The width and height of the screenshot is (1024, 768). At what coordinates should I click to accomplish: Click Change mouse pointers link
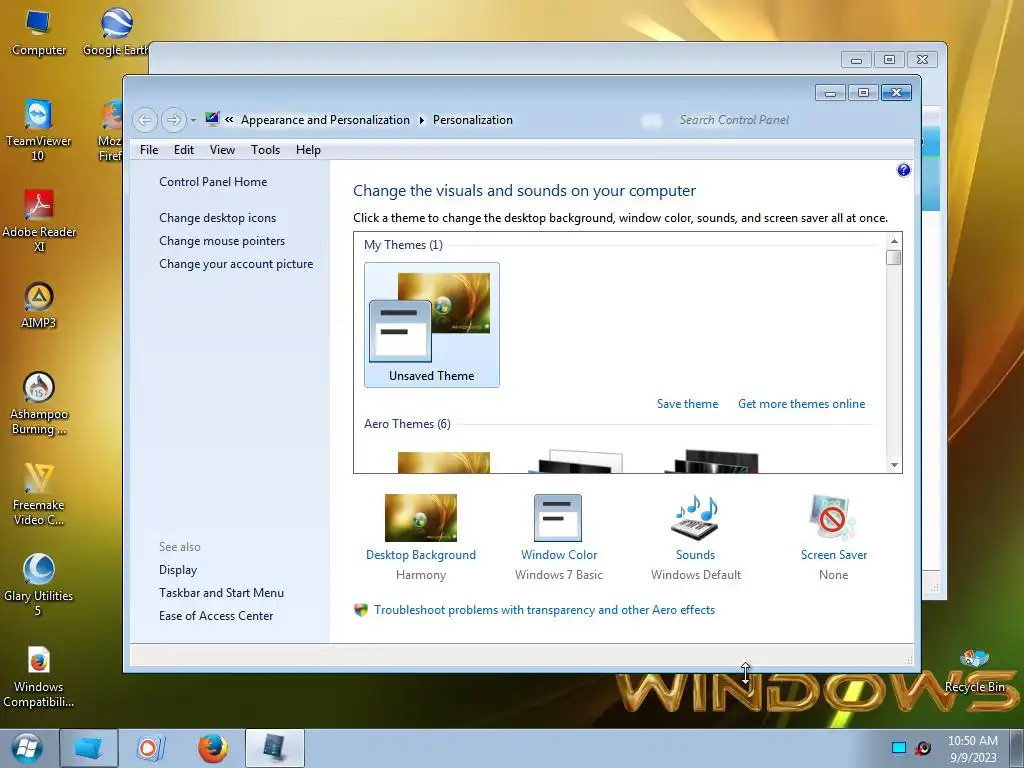[x=222, y=240]
